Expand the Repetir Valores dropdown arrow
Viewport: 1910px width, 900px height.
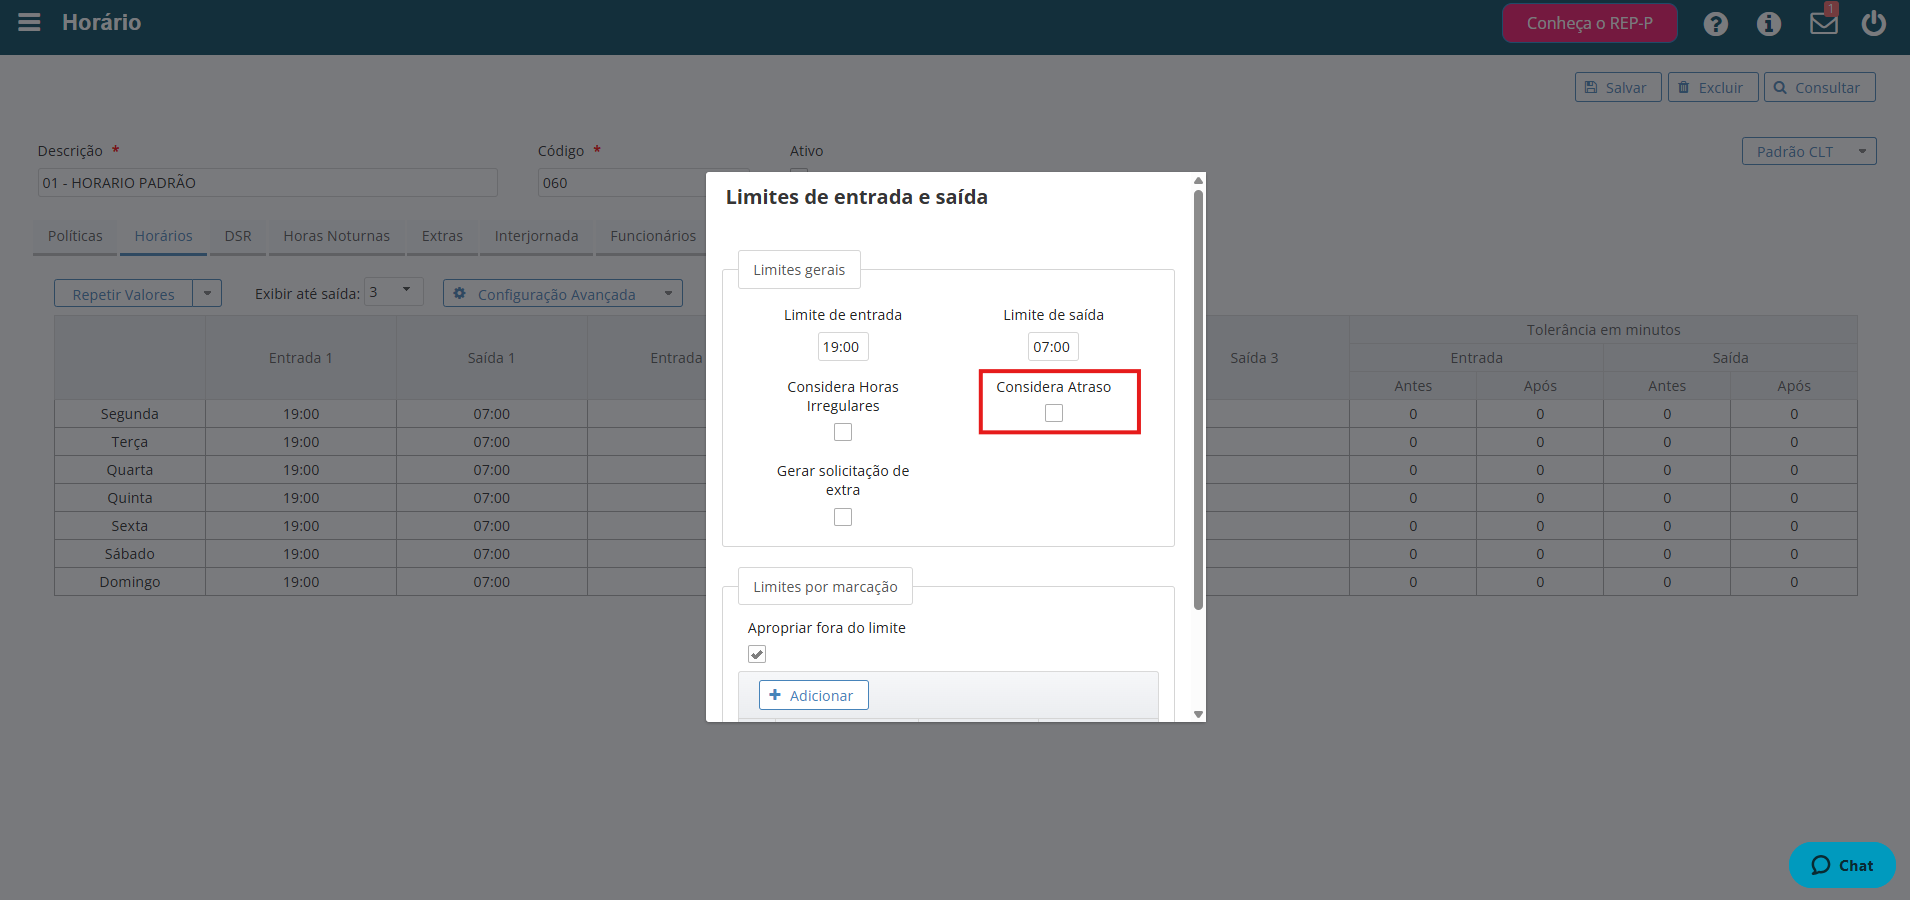[207, 294]
